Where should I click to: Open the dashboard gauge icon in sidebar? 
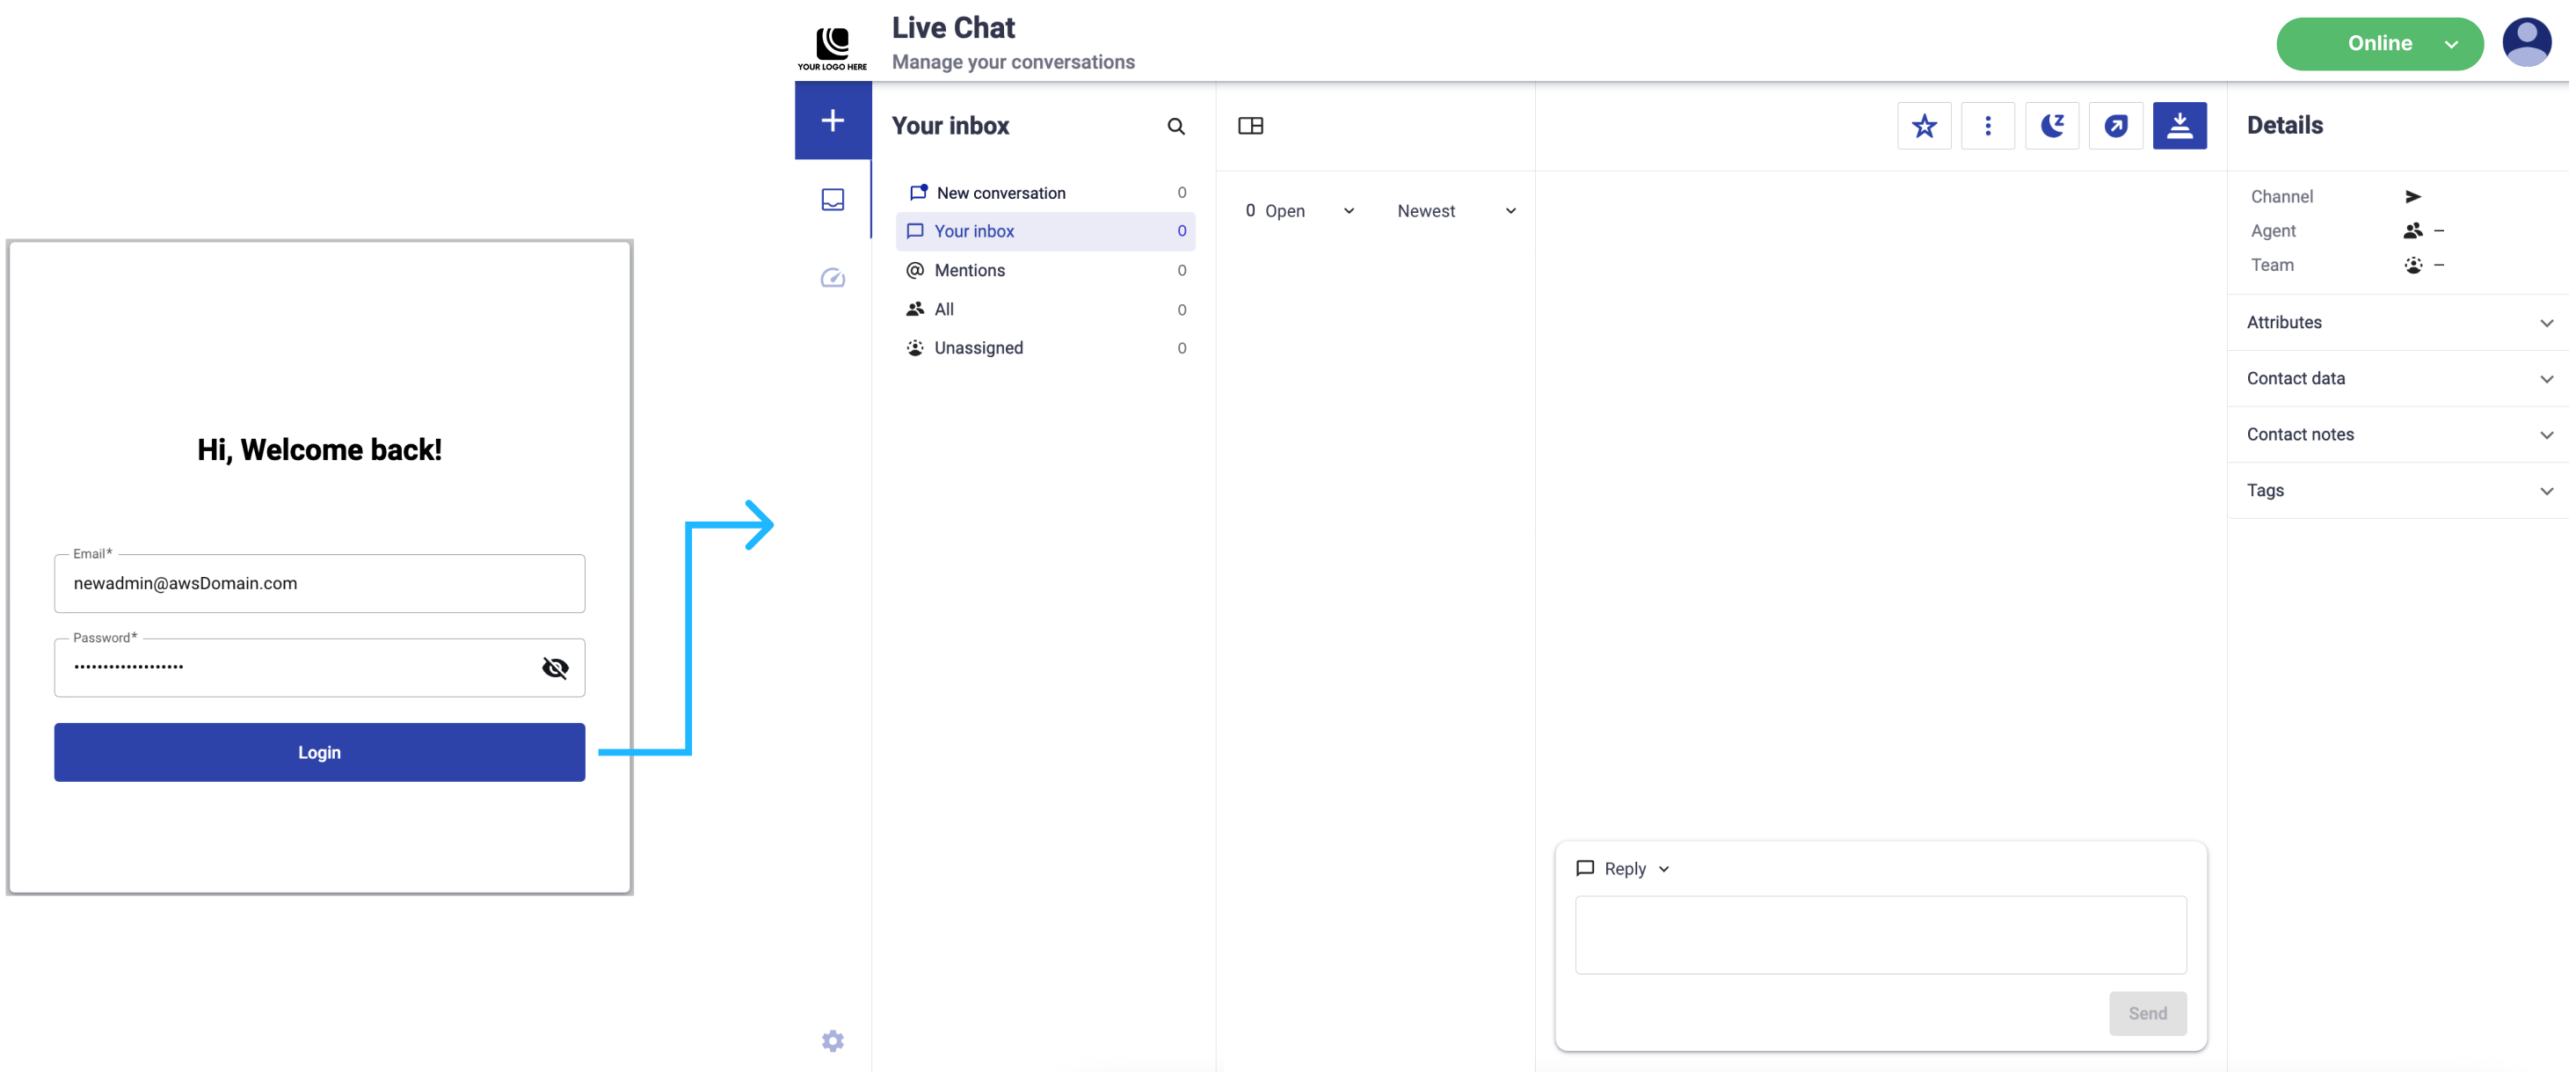coord(834,278)
